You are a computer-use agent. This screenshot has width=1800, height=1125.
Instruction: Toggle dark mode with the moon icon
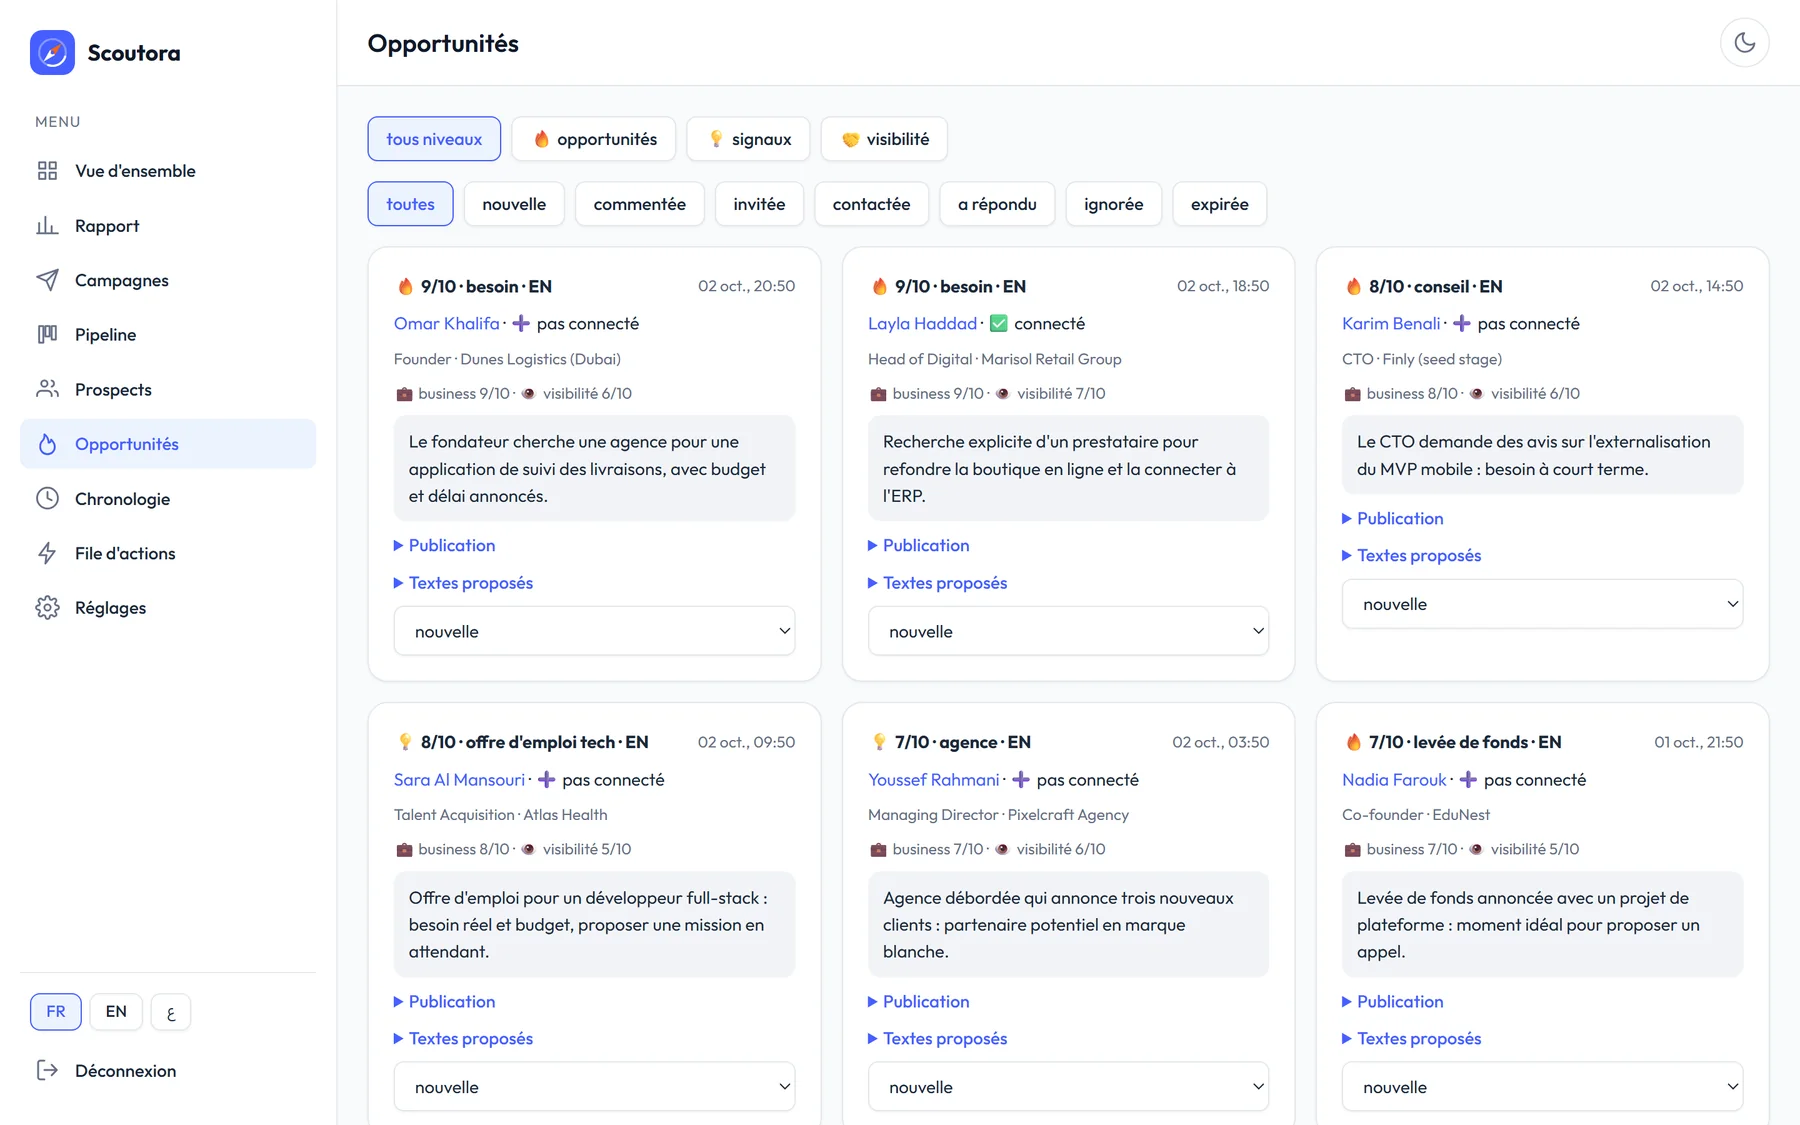1744,43
